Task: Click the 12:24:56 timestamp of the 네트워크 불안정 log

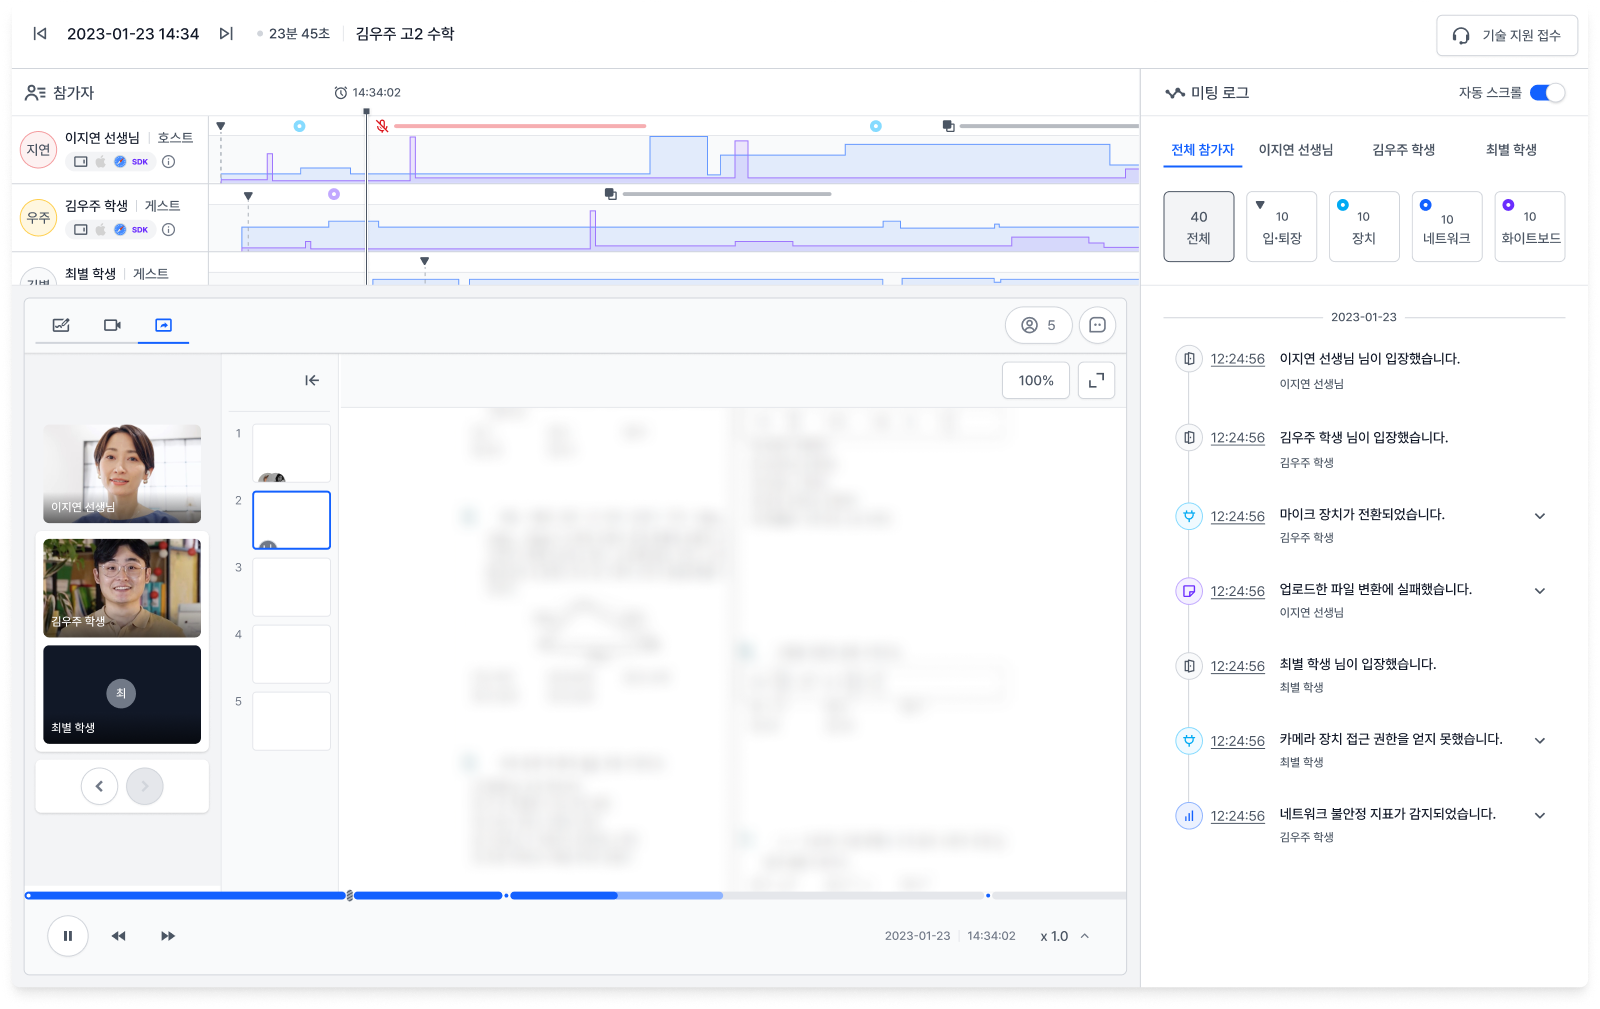Action: tap(1238, 816)
